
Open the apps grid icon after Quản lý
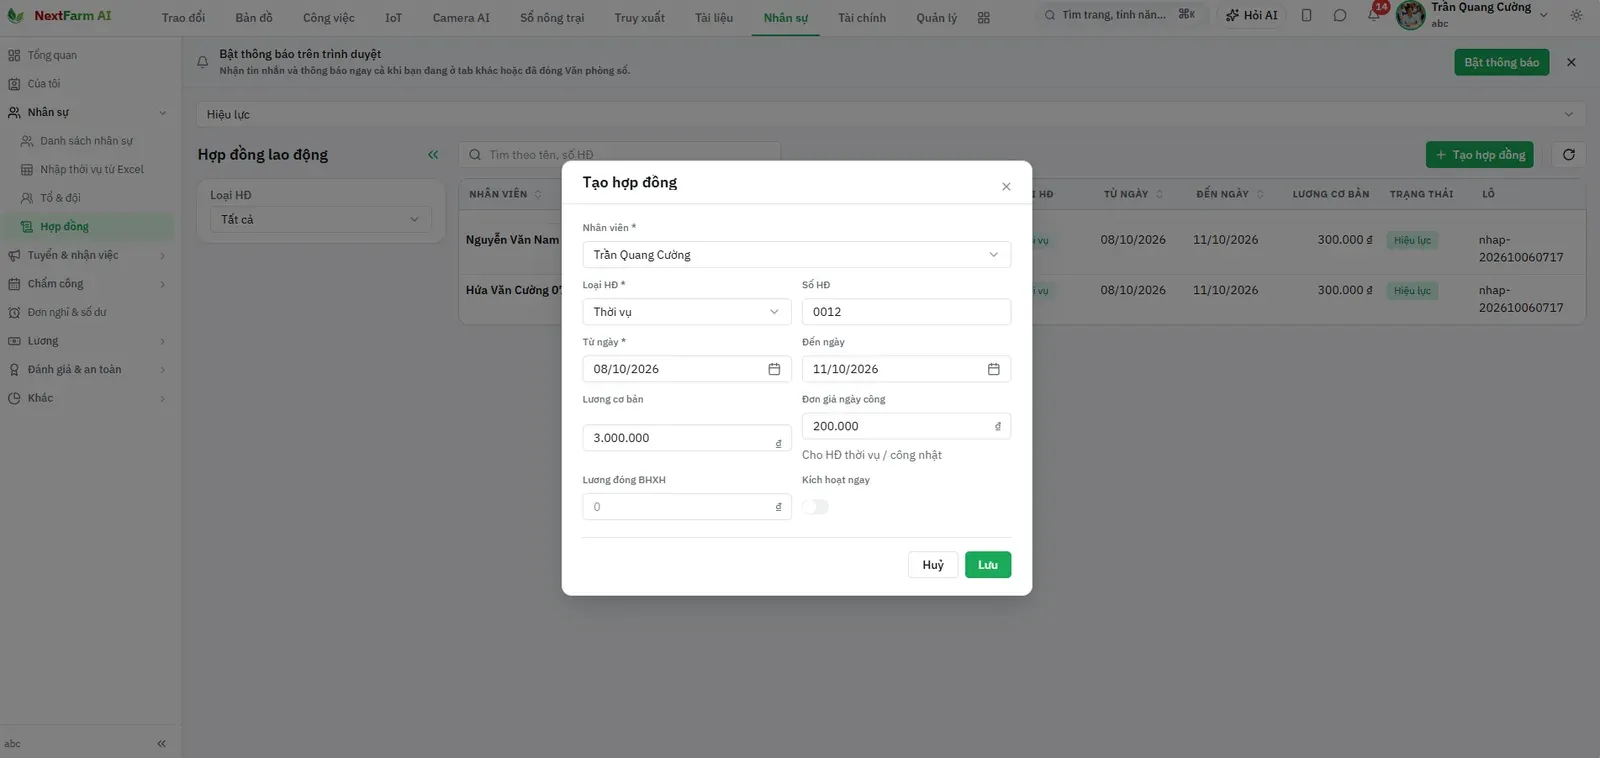(x=984, y=18)
